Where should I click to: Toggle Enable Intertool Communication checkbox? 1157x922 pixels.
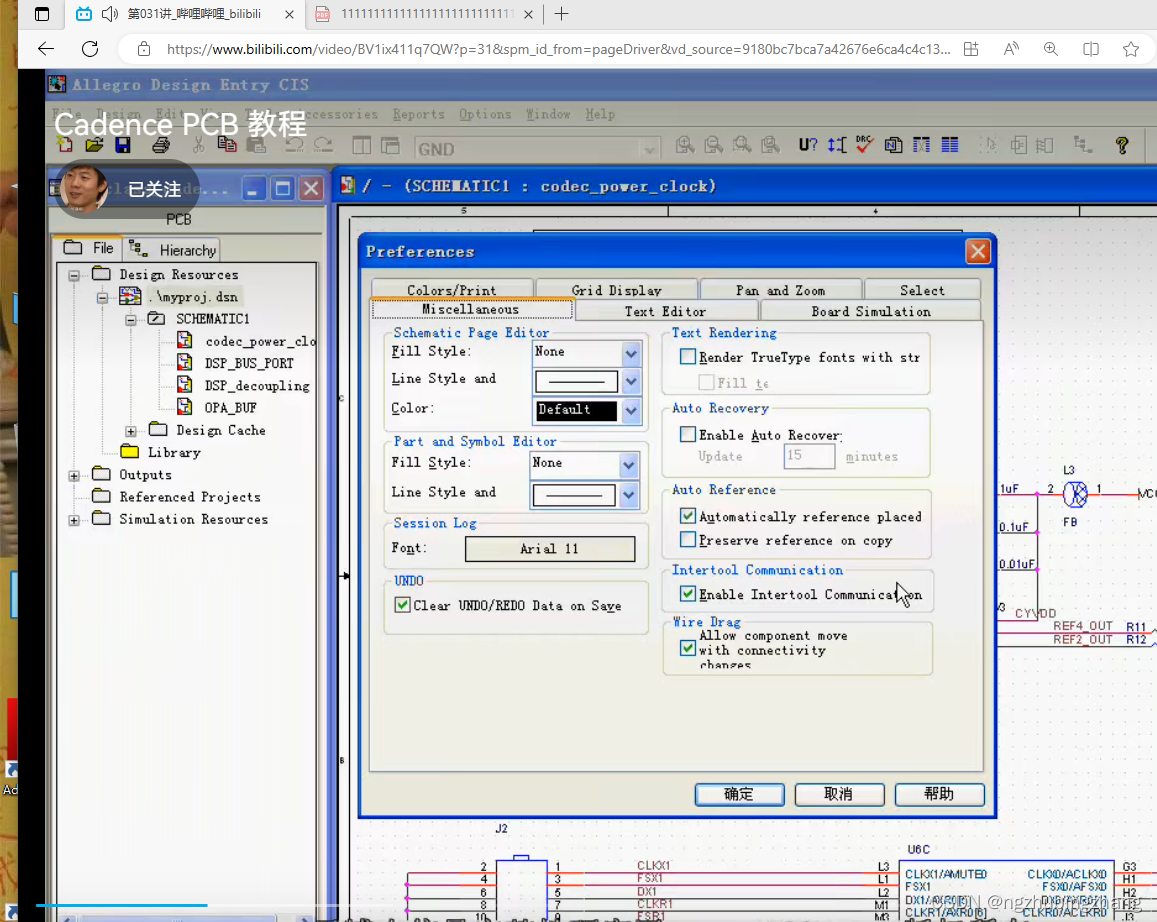688,594
